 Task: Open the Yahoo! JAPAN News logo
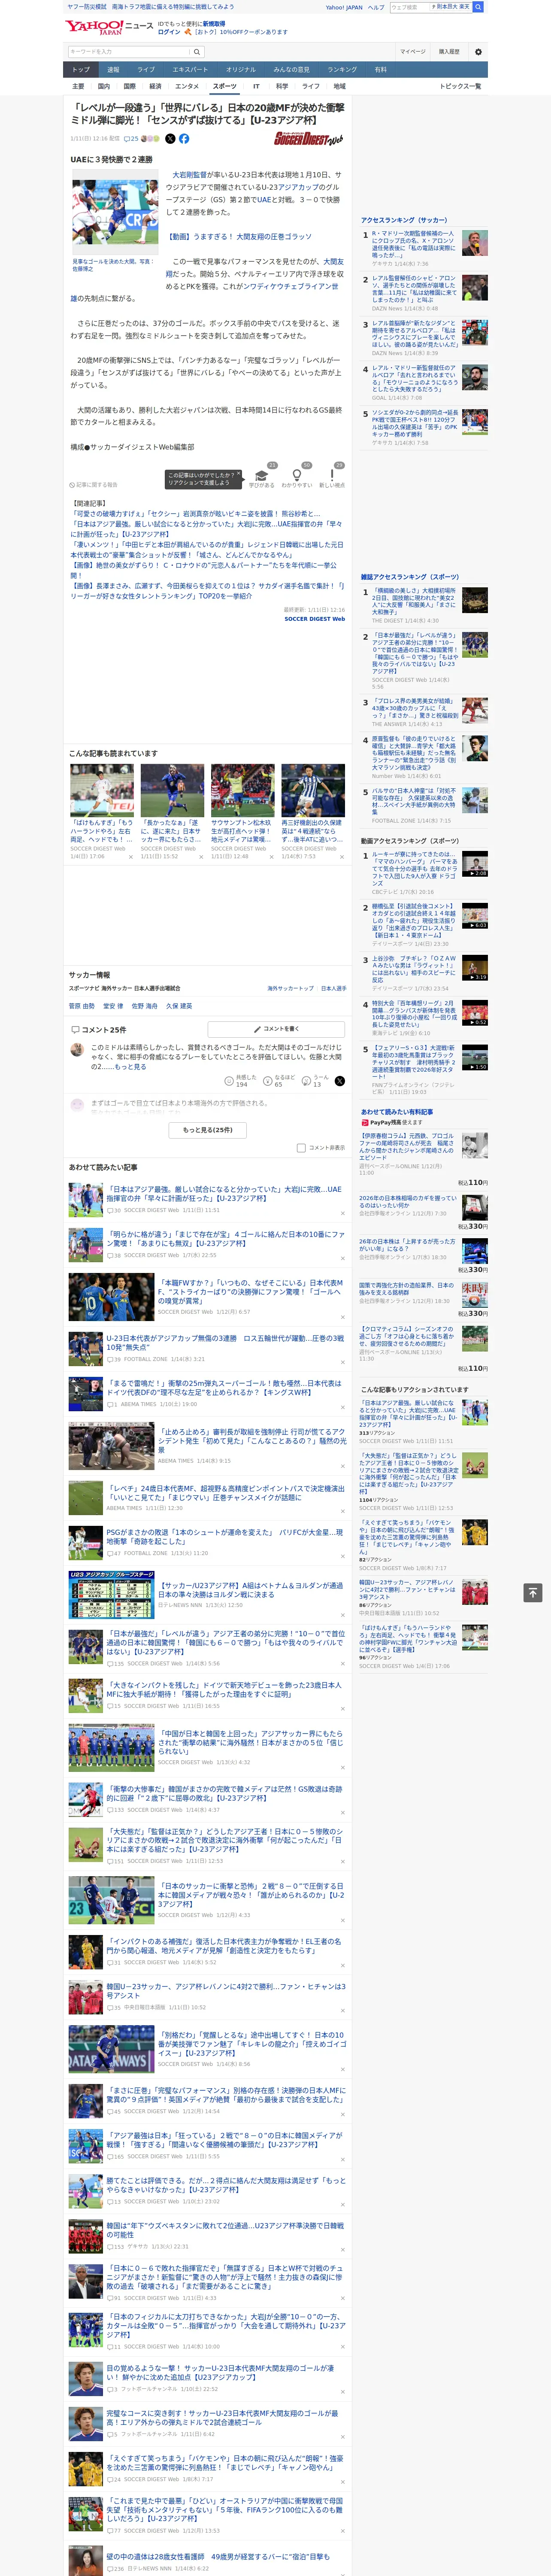coord(109,27)
